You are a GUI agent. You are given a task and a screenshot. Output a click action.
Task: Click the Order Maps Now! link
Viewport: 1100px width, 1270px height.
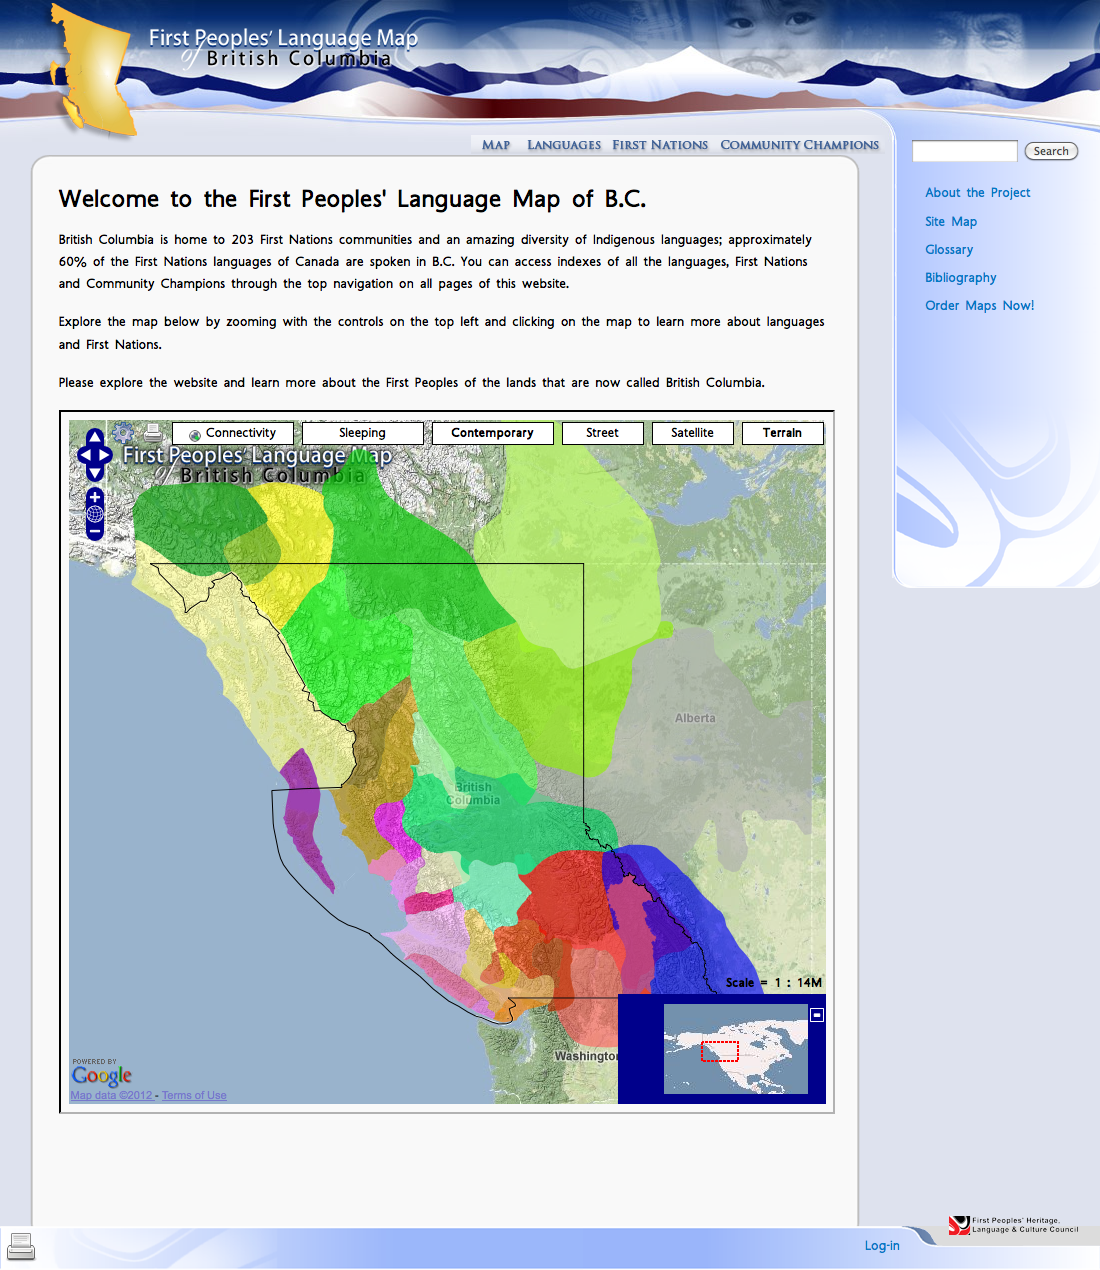[979, 305]
